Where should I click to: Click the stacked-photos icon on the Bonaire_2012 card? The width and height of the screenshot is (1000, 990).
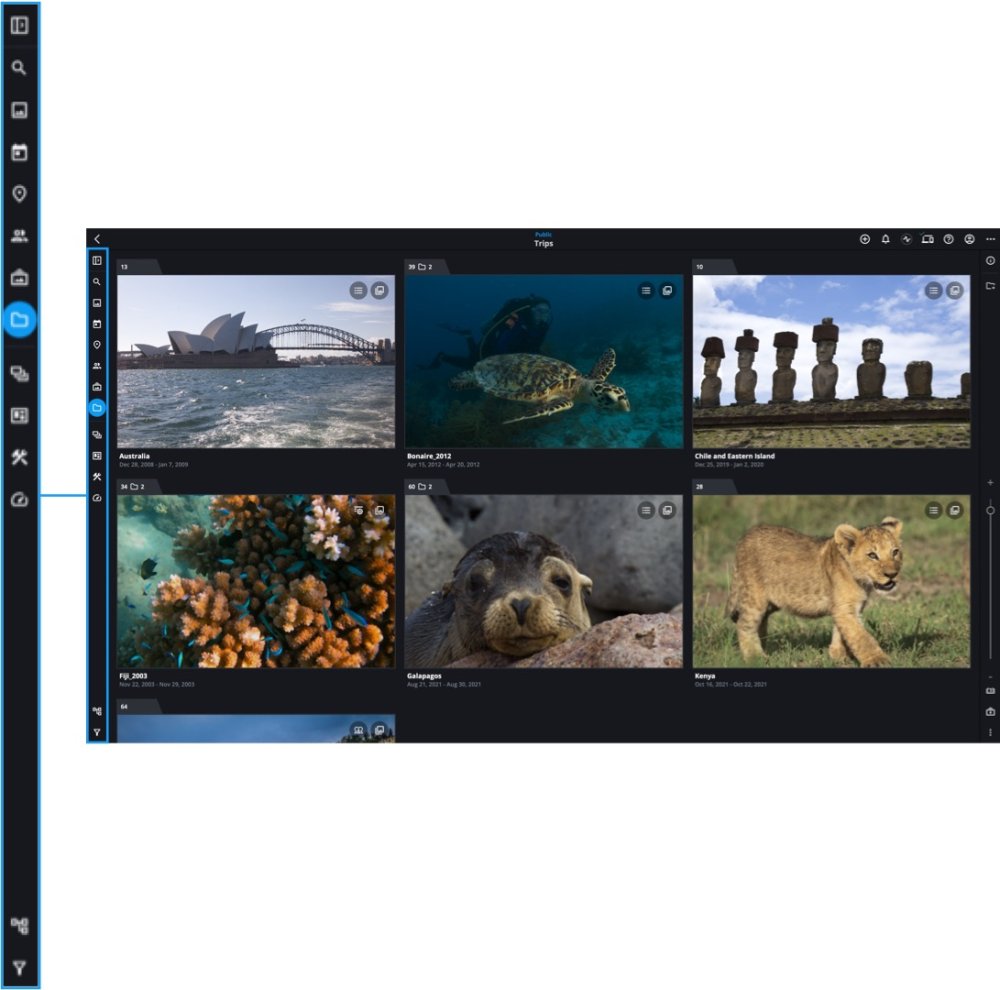coord(667,291)
